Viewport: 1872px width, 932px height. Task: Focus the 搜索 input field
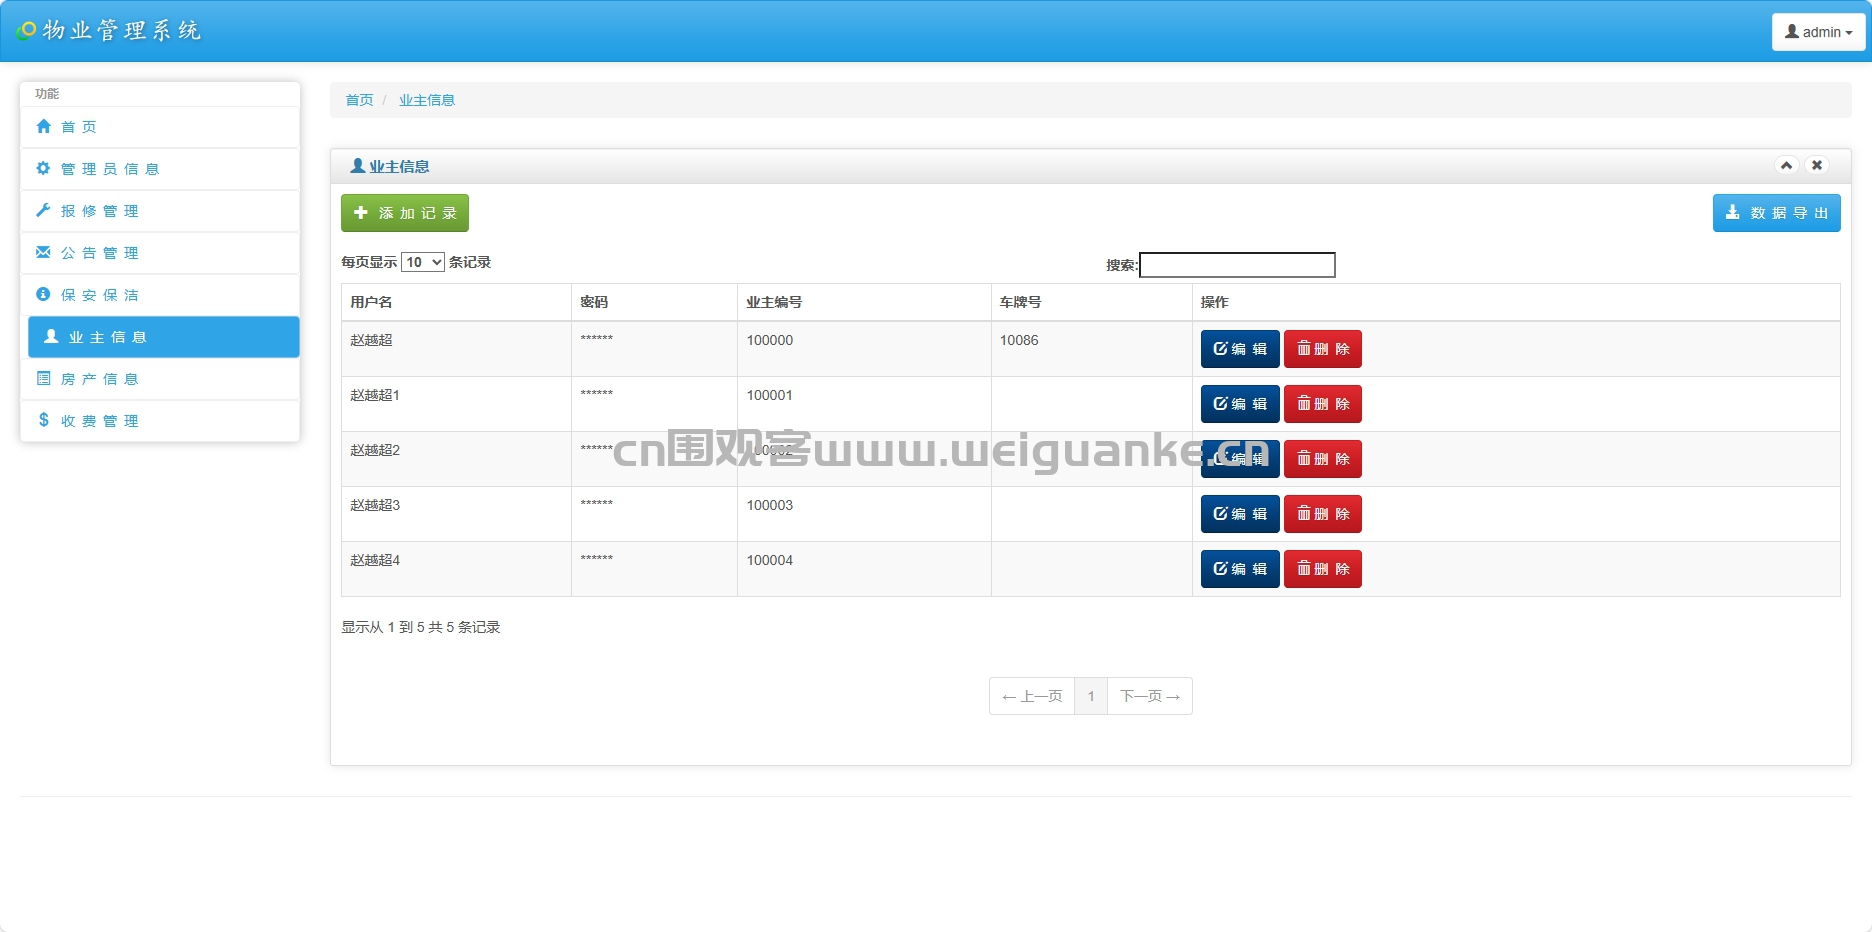1237,265
